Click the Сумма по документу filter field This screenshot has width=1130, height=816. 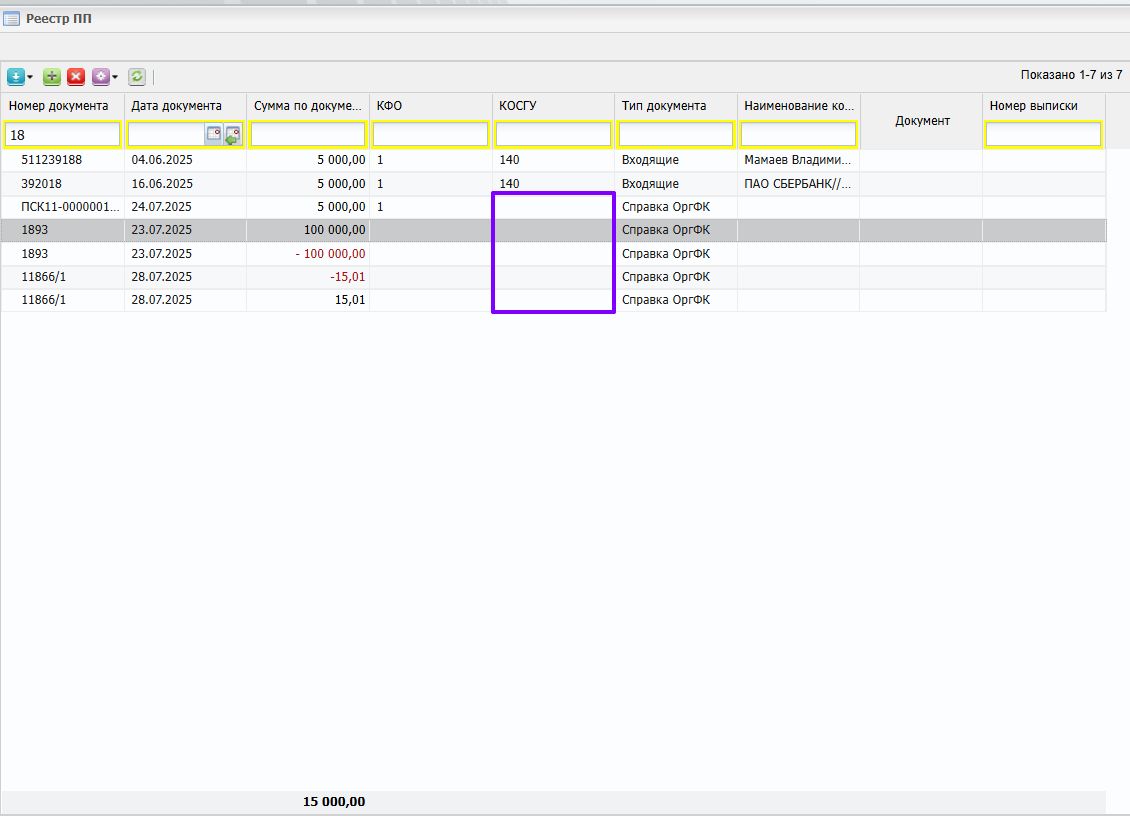click(308, 135)
